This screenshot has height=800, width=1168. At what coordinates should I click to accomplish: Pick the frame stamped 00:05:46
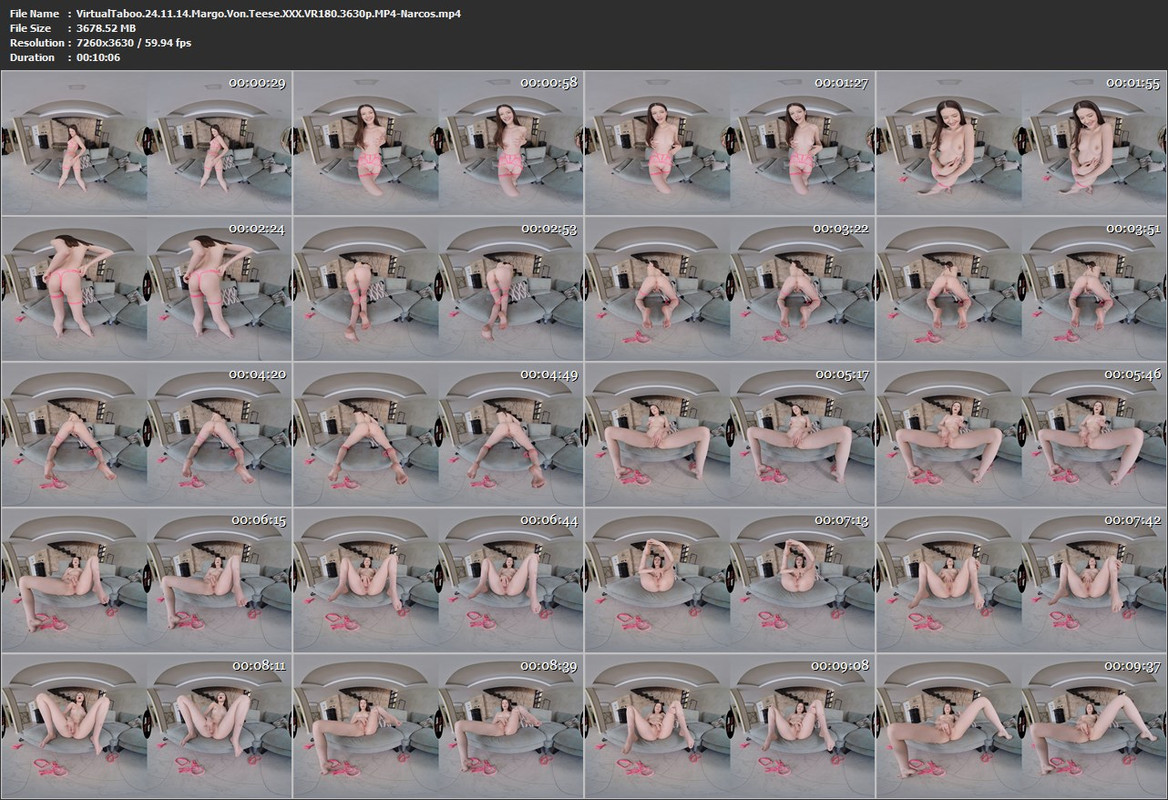point(1021,434)
